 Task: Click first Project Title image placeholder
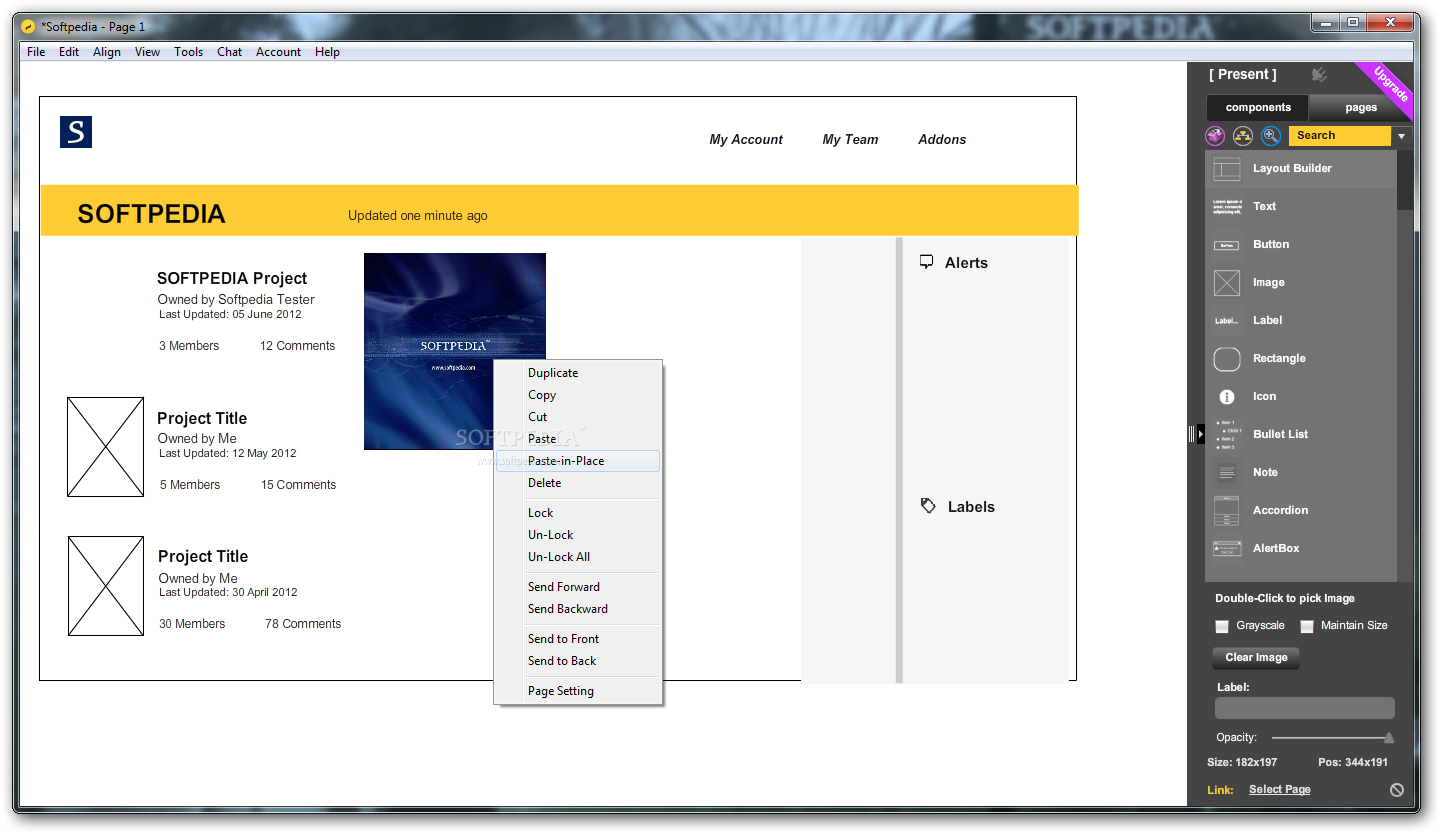pos(106,447)
